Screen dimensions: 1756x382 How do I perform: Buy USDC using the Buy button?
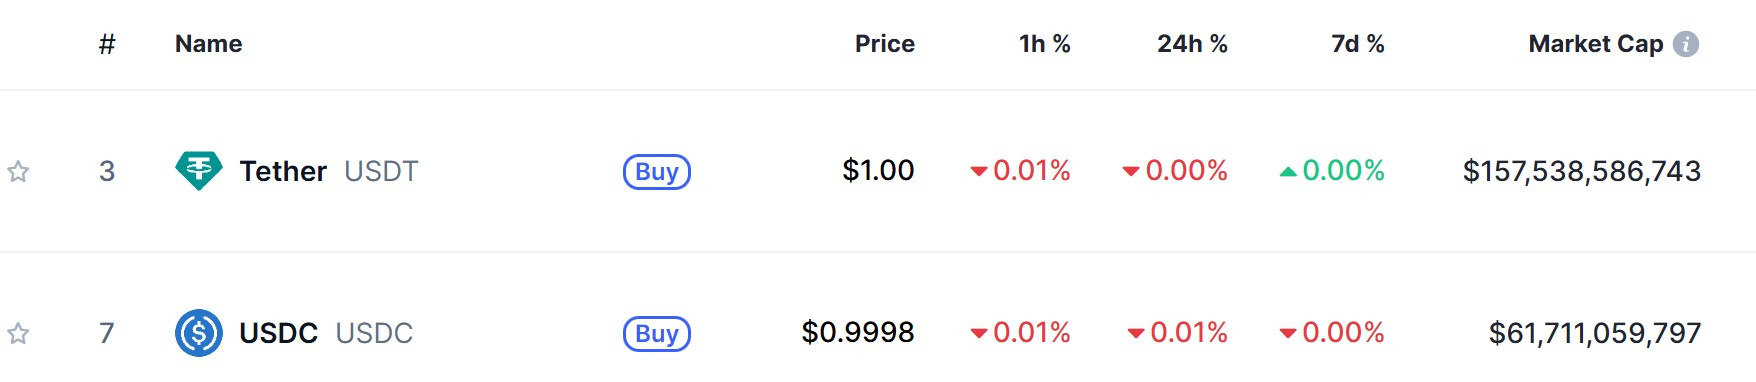coord(657,334)
